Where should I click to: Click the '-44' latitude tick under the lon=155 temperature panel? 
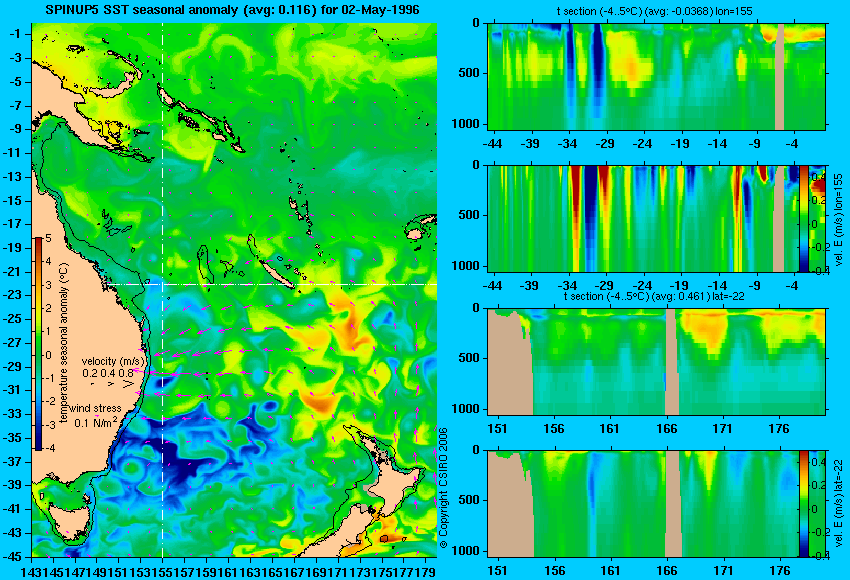click(492, 144)
